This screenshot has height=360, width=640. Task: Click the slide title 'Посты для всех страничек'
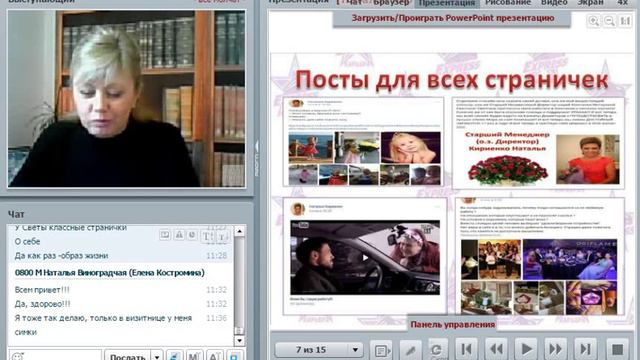(x=451, y=80)
